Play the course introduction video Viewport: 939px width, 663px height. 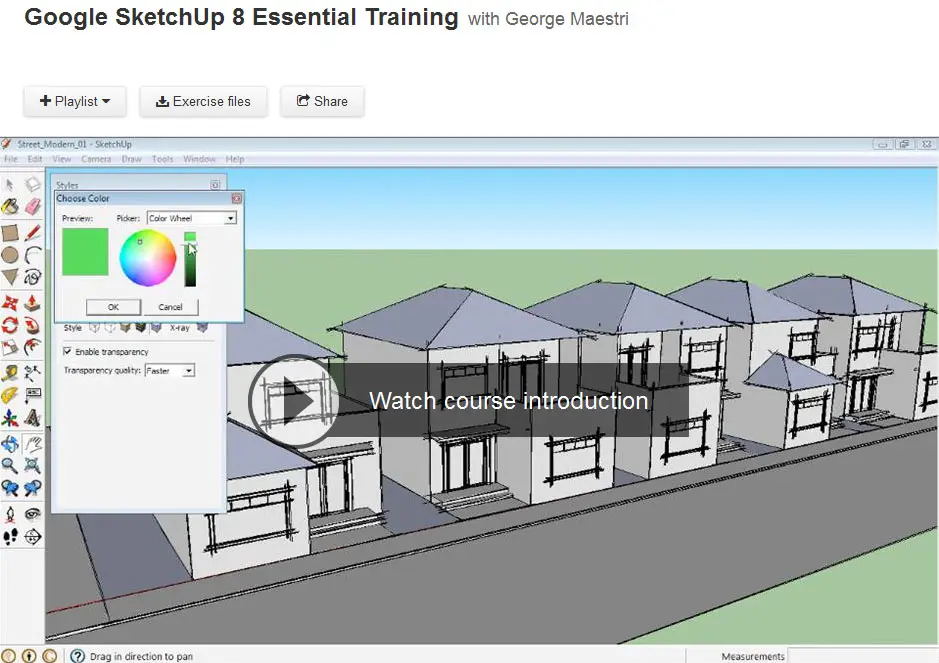293,400
